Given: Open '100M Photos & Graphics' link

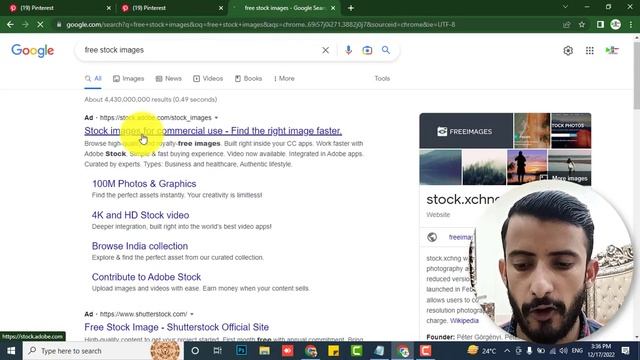Looking at the screenshot, I should coord(144,184).
